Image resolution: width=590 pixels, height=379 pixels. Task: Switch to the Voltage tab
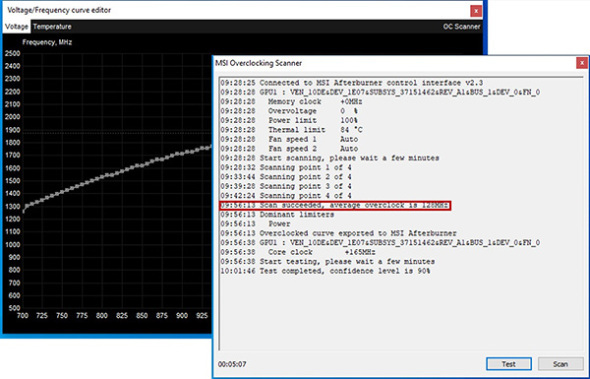(x=16, y=27)
